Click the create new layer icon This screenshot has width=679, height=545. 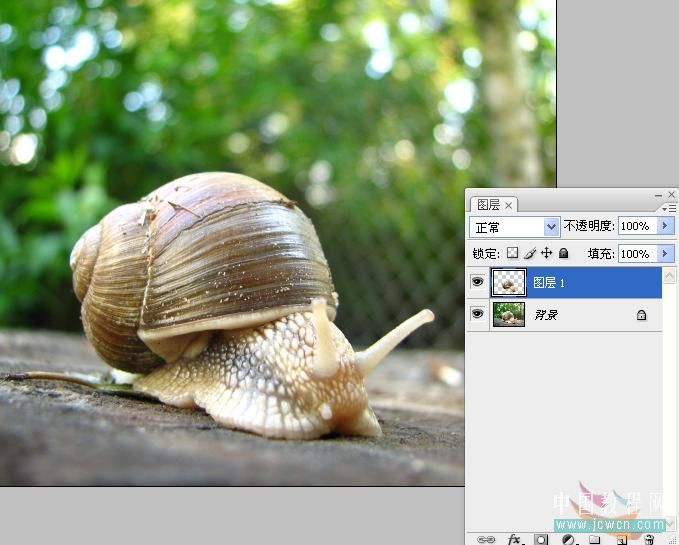click(621, 539)
